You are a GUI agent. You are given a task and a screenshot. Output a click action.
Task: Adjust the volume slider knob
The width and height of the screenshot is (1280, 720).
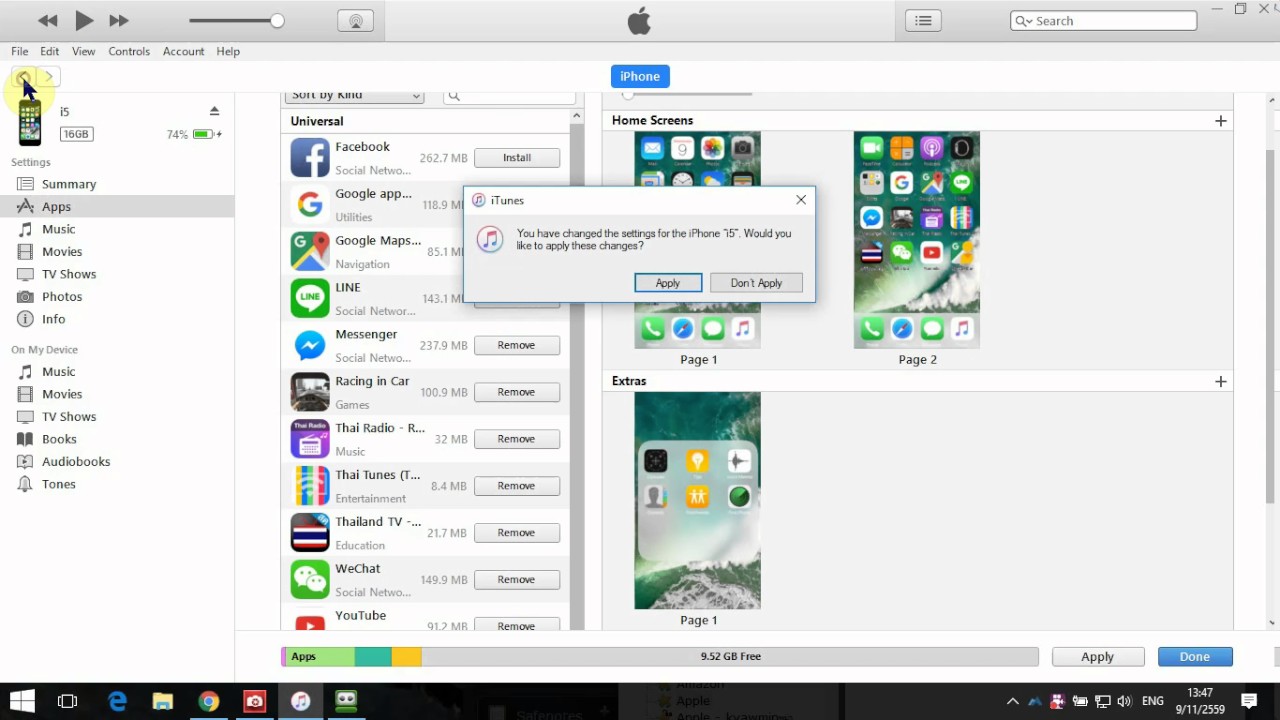coord(277,20)
